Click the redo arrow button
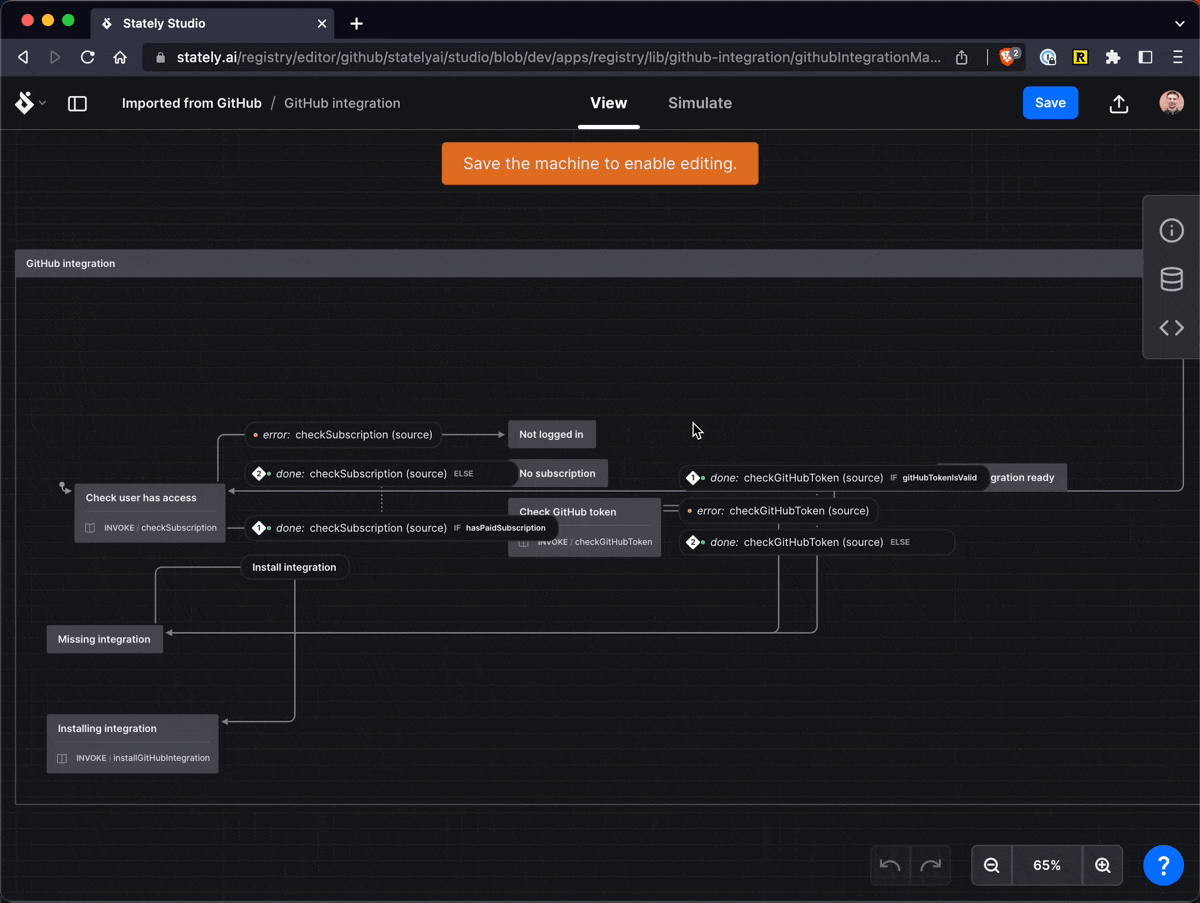The image size is (1200, 903). click(x=931, y=865)
